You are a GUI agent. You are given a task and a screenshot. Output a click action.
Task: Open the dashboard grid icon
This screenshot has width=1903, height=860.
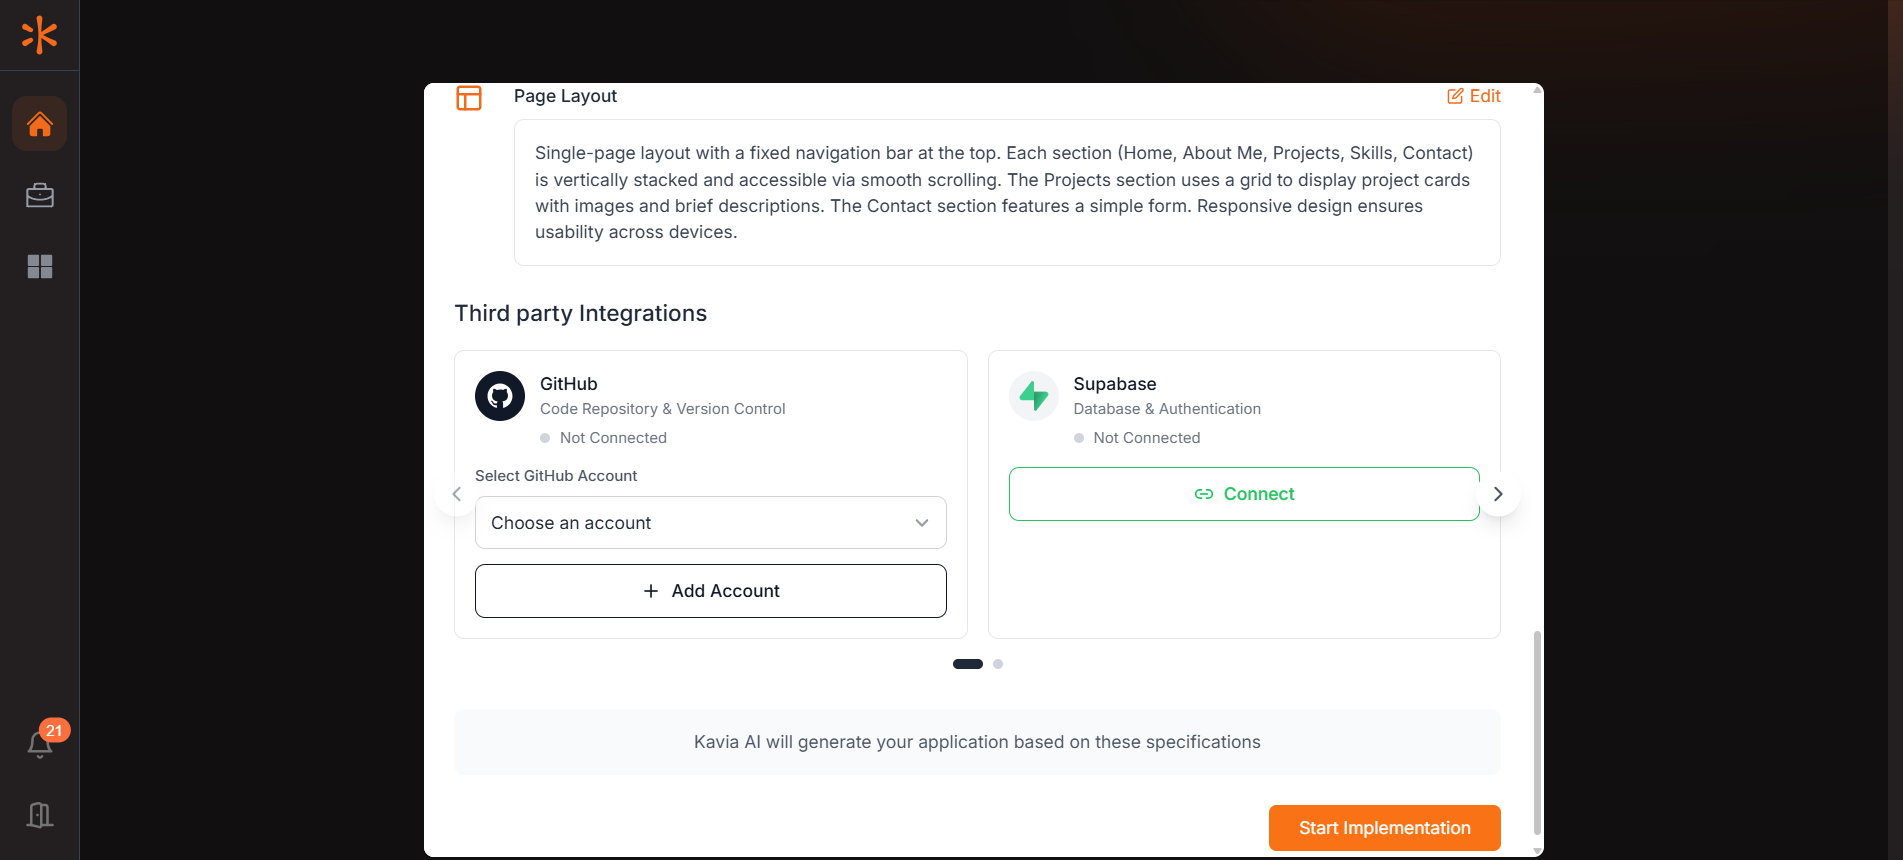tap(40, 266)
